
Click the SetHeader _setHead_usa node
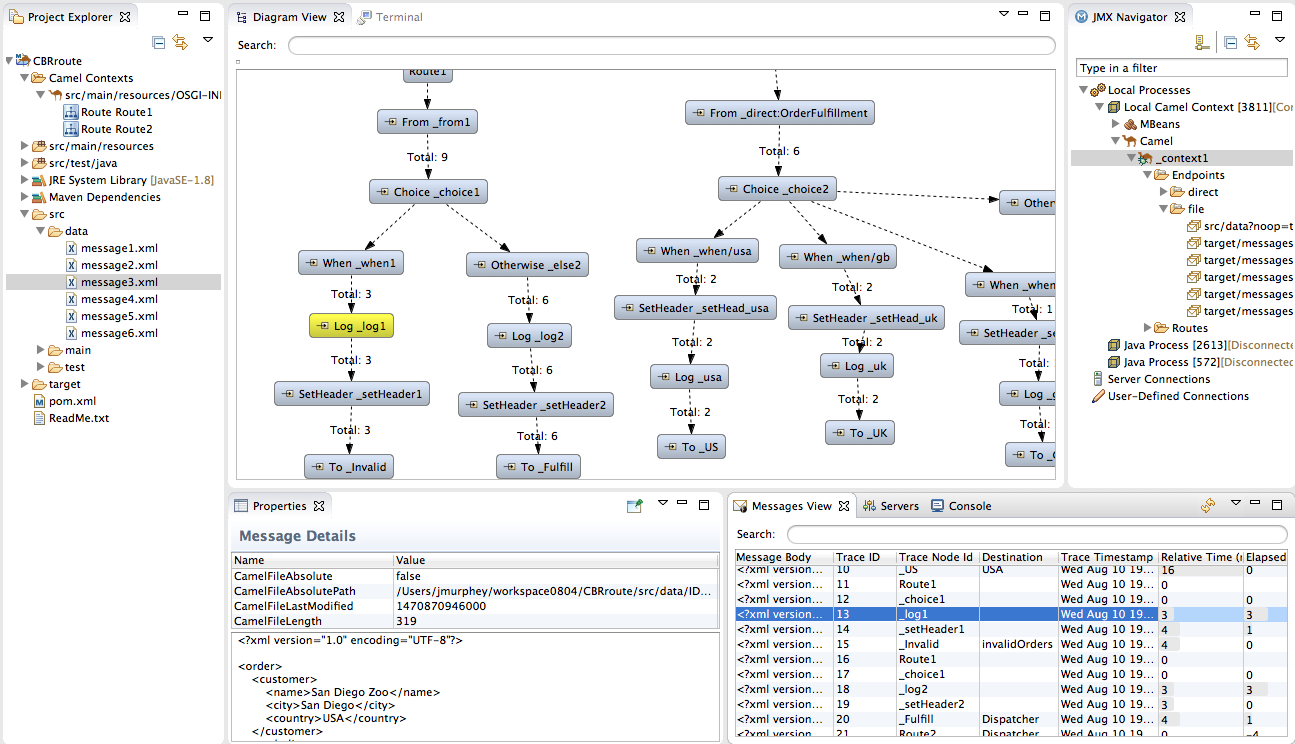click(695, 308)
